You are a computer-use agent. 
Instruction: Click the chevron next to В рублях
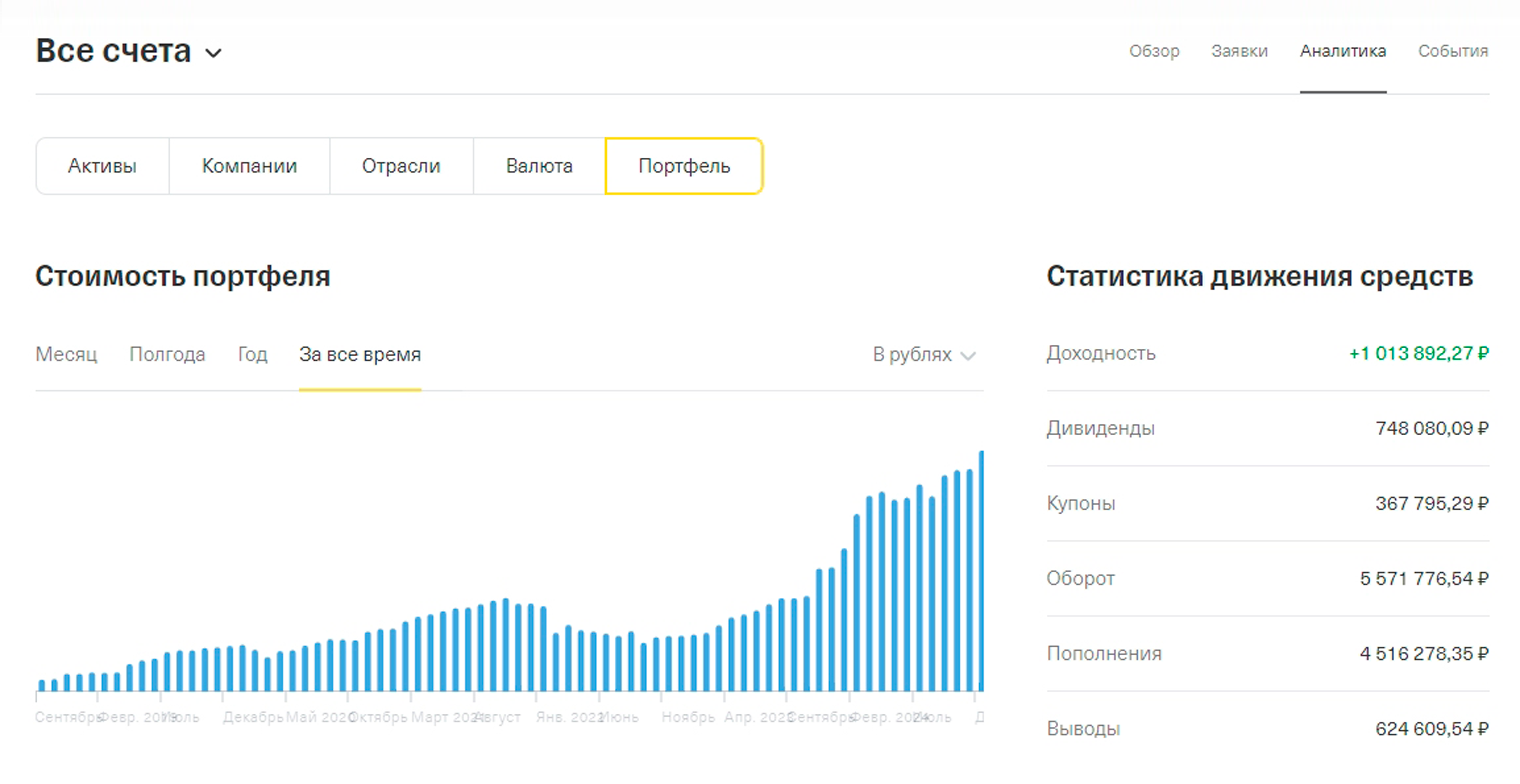click(x=968, y=356)
